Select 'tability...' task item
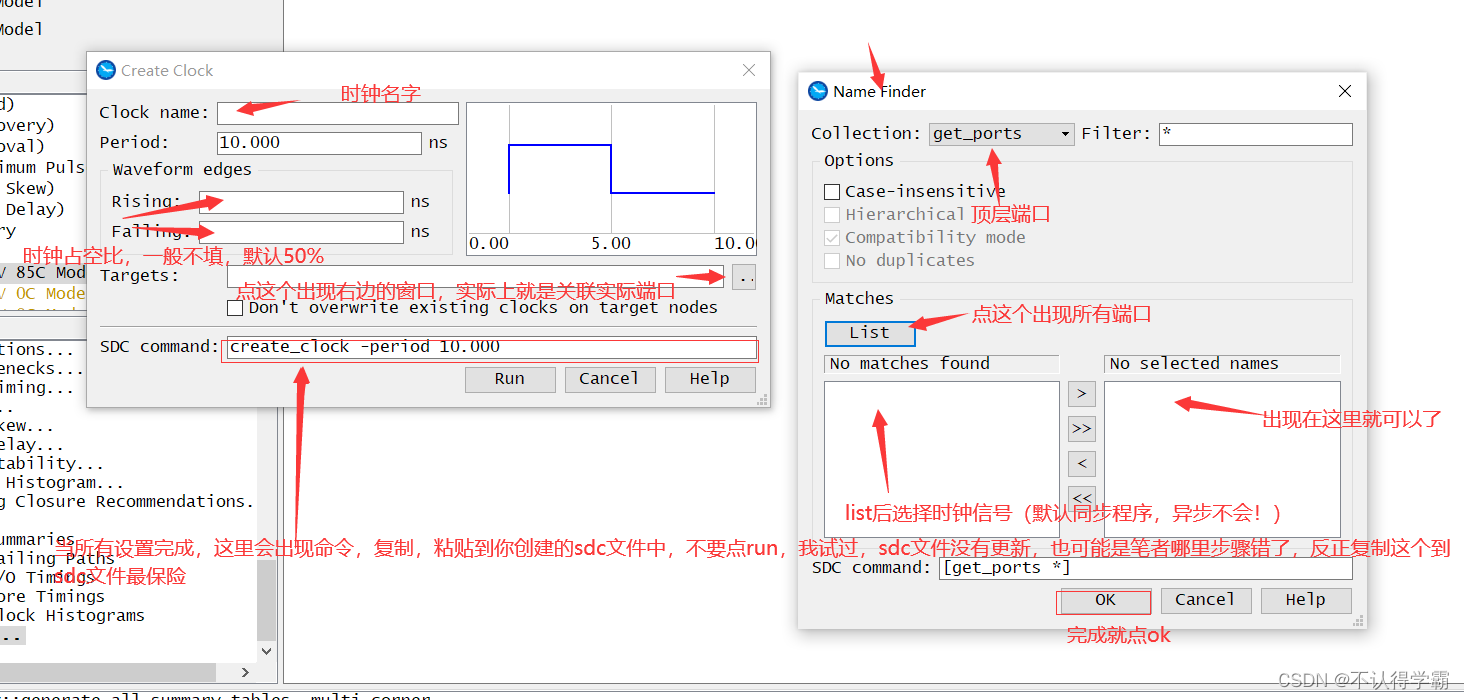This screenshot has height=700, width=1464. [x=52, y=464]
